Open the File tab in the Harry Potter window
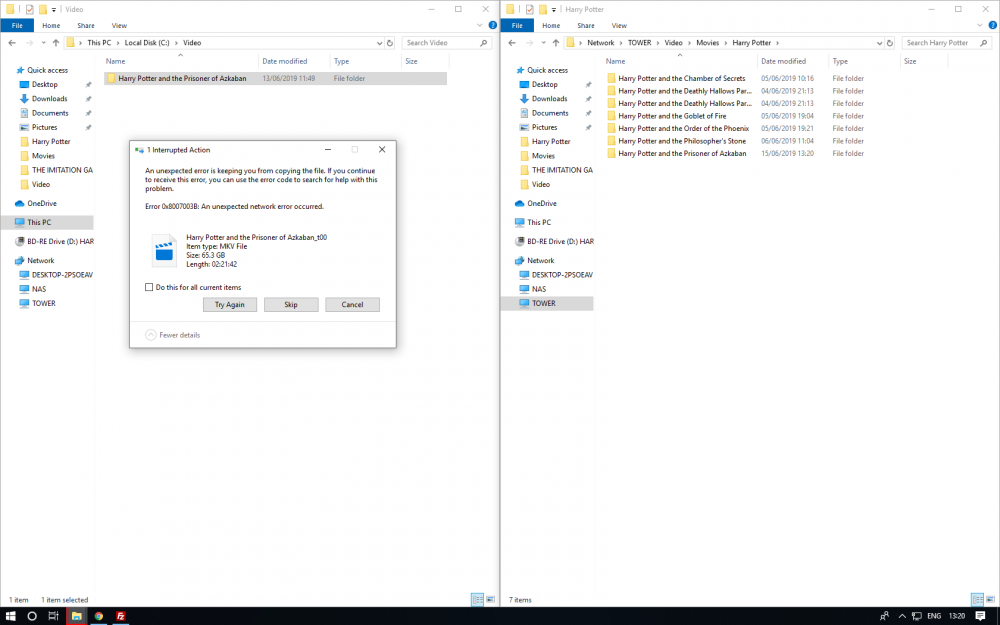 pos(517,26)
